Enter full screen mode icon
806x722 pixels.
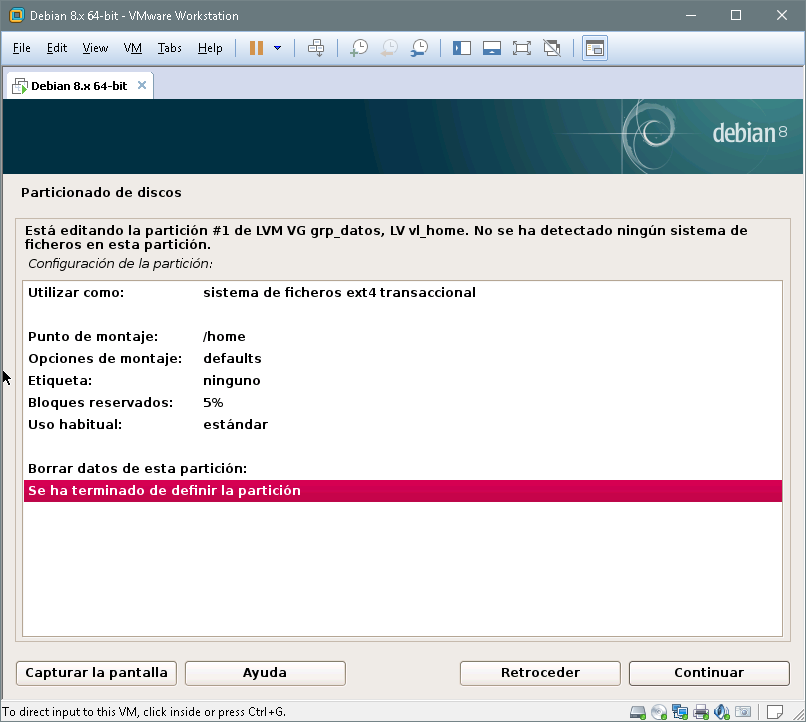(x=521, y=48)
